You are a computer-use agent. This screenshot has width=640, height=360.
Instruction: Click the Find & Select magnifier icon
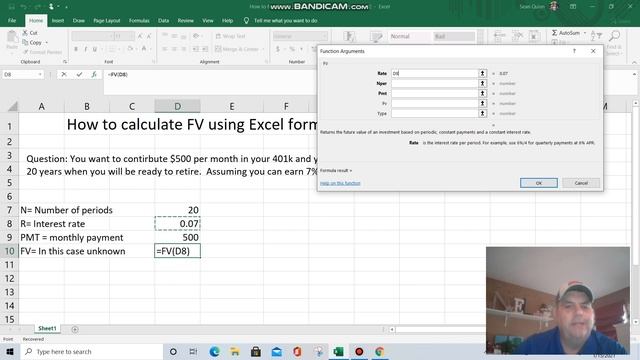tap(614, 36)
